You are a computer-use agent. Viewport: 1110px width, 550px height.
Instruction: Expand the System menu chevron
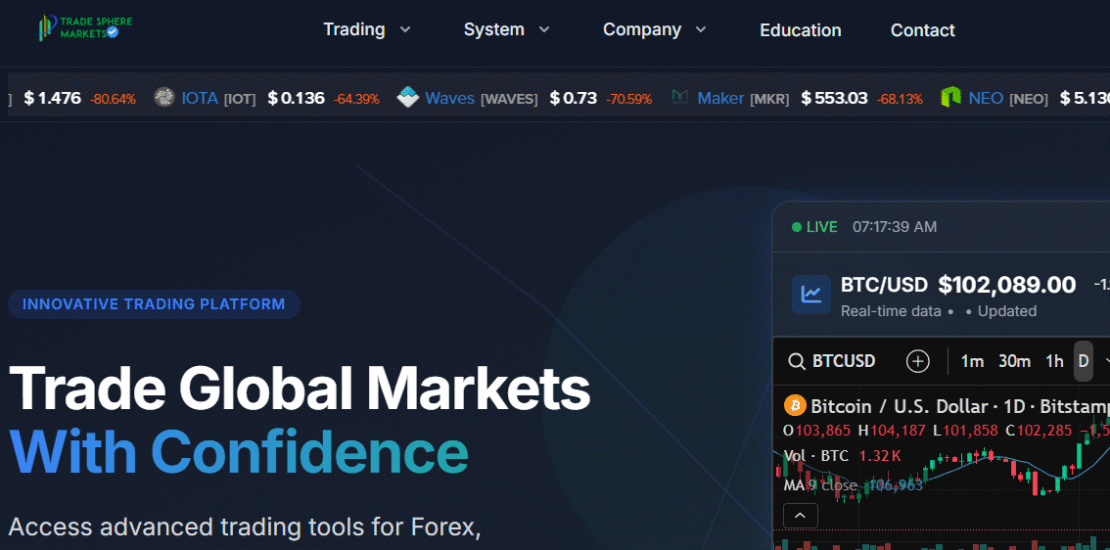[544, 30]
